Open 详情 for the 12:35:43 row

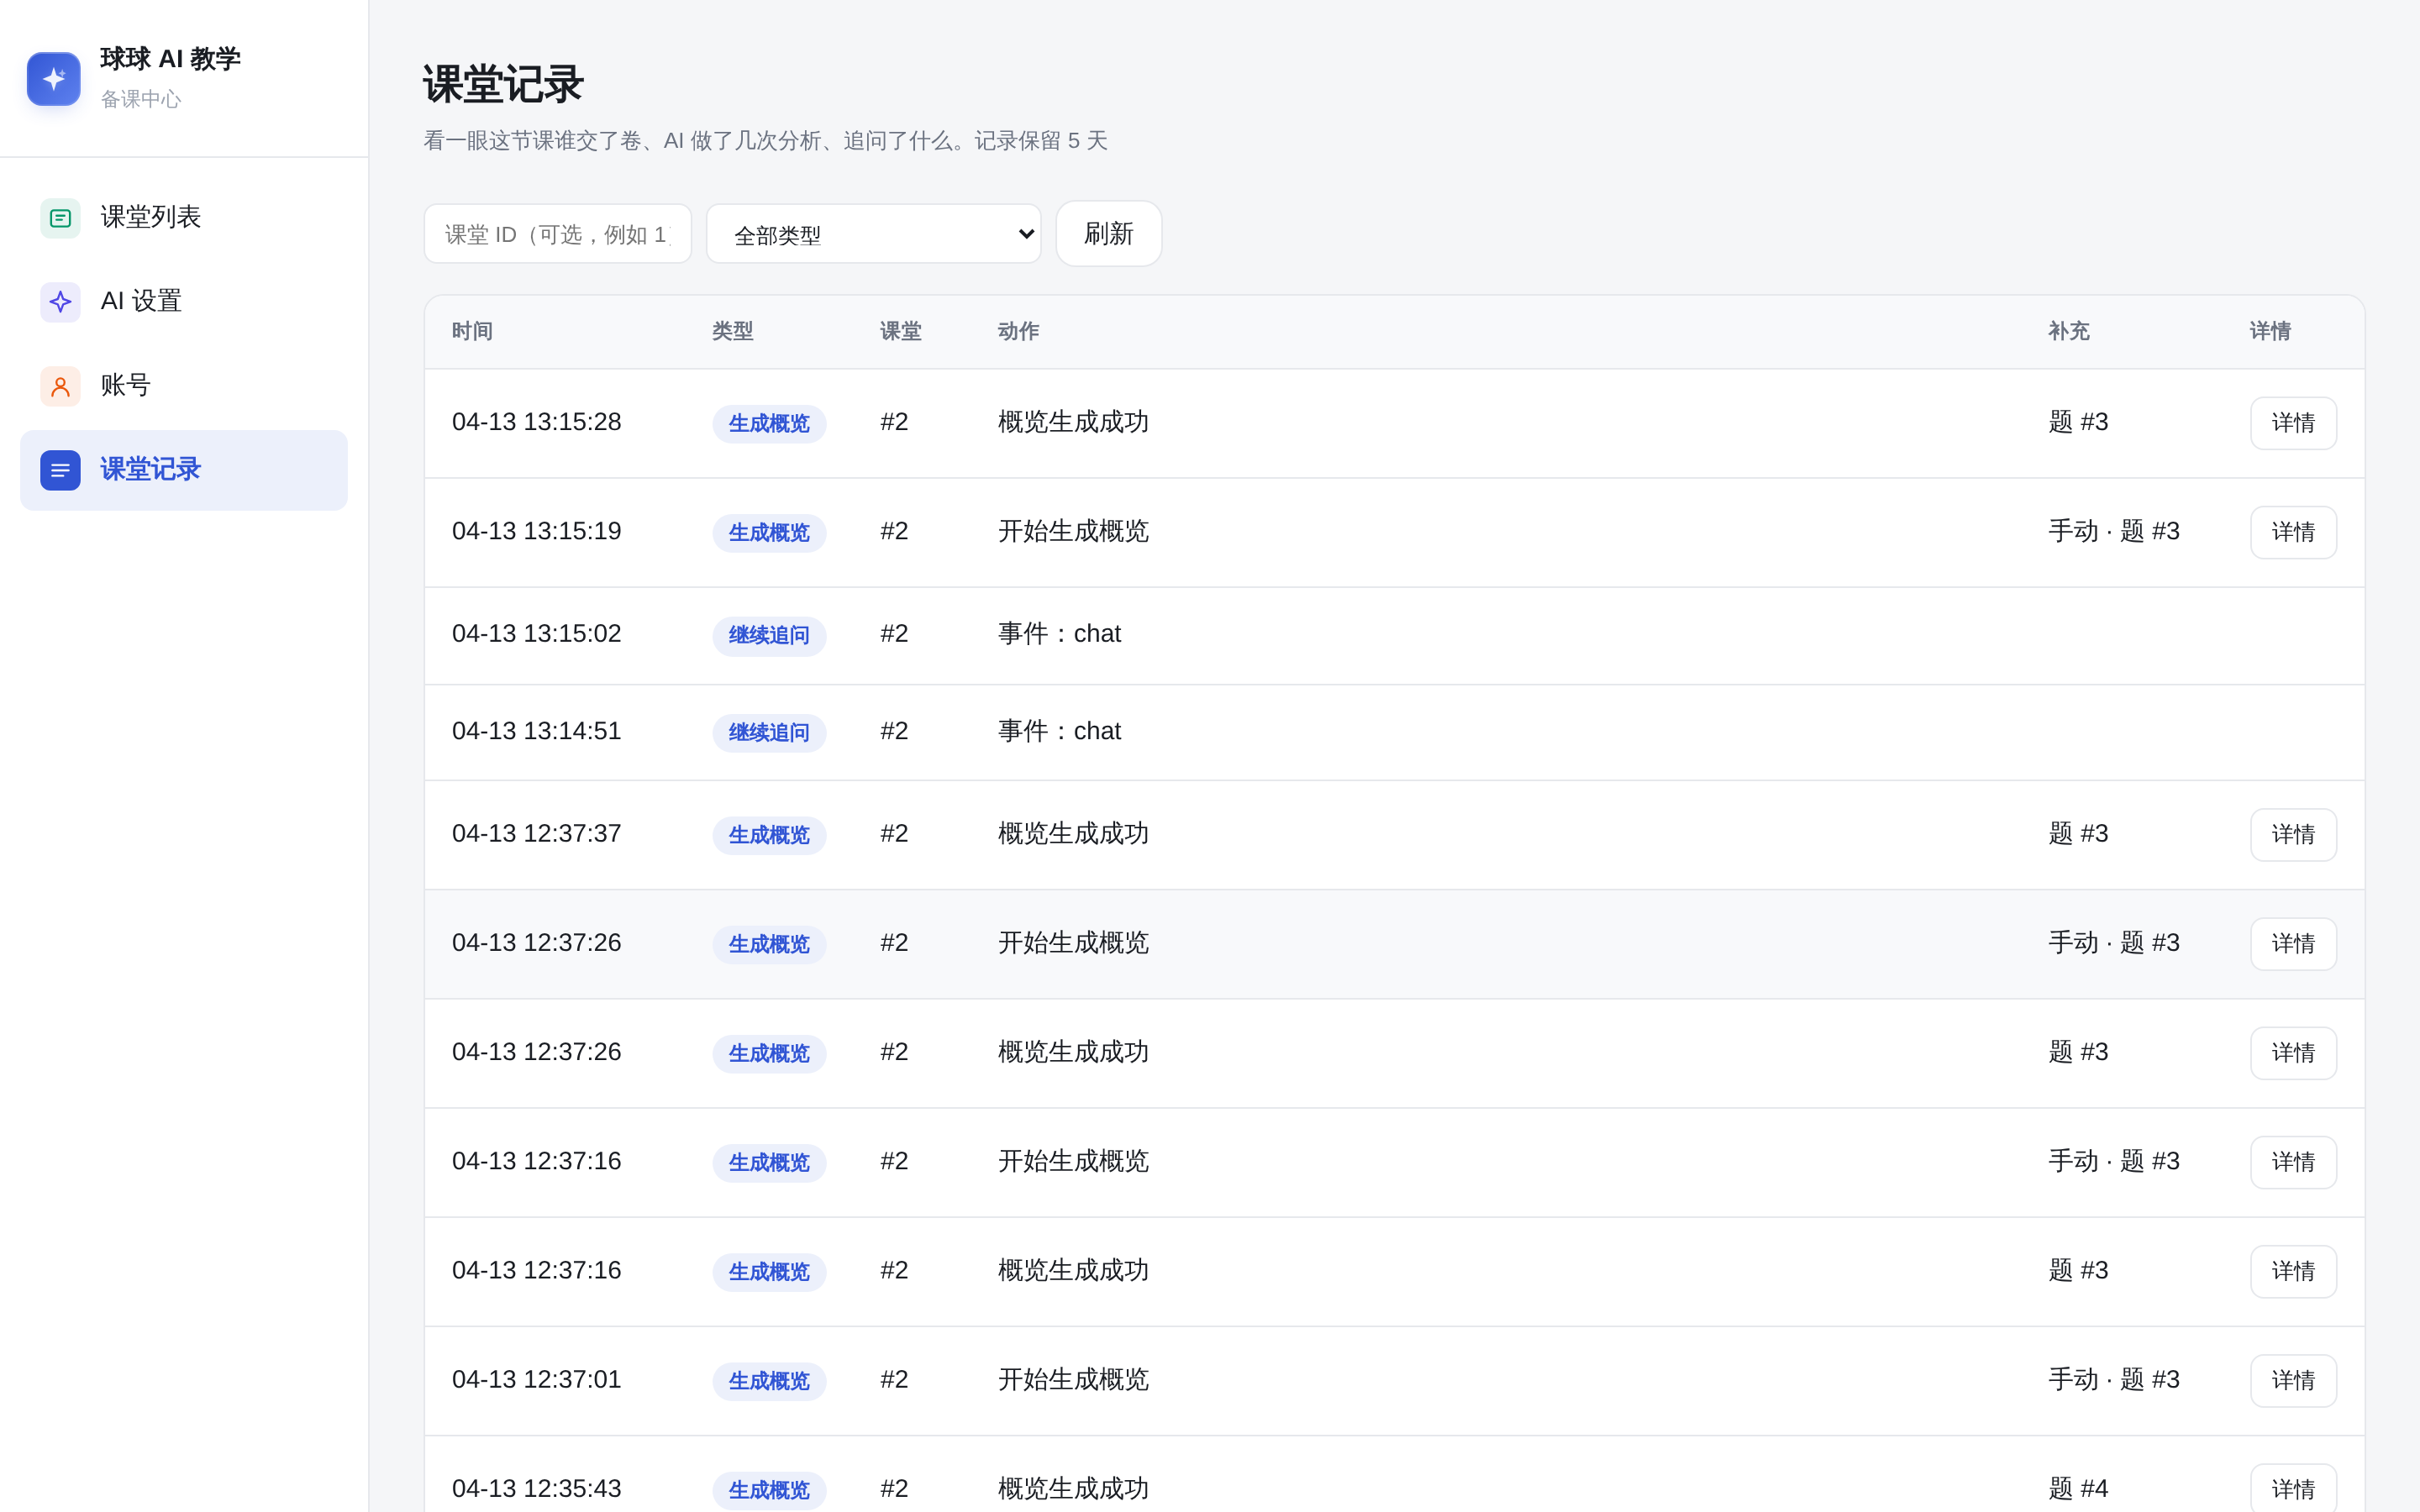pos(2293,1489)
